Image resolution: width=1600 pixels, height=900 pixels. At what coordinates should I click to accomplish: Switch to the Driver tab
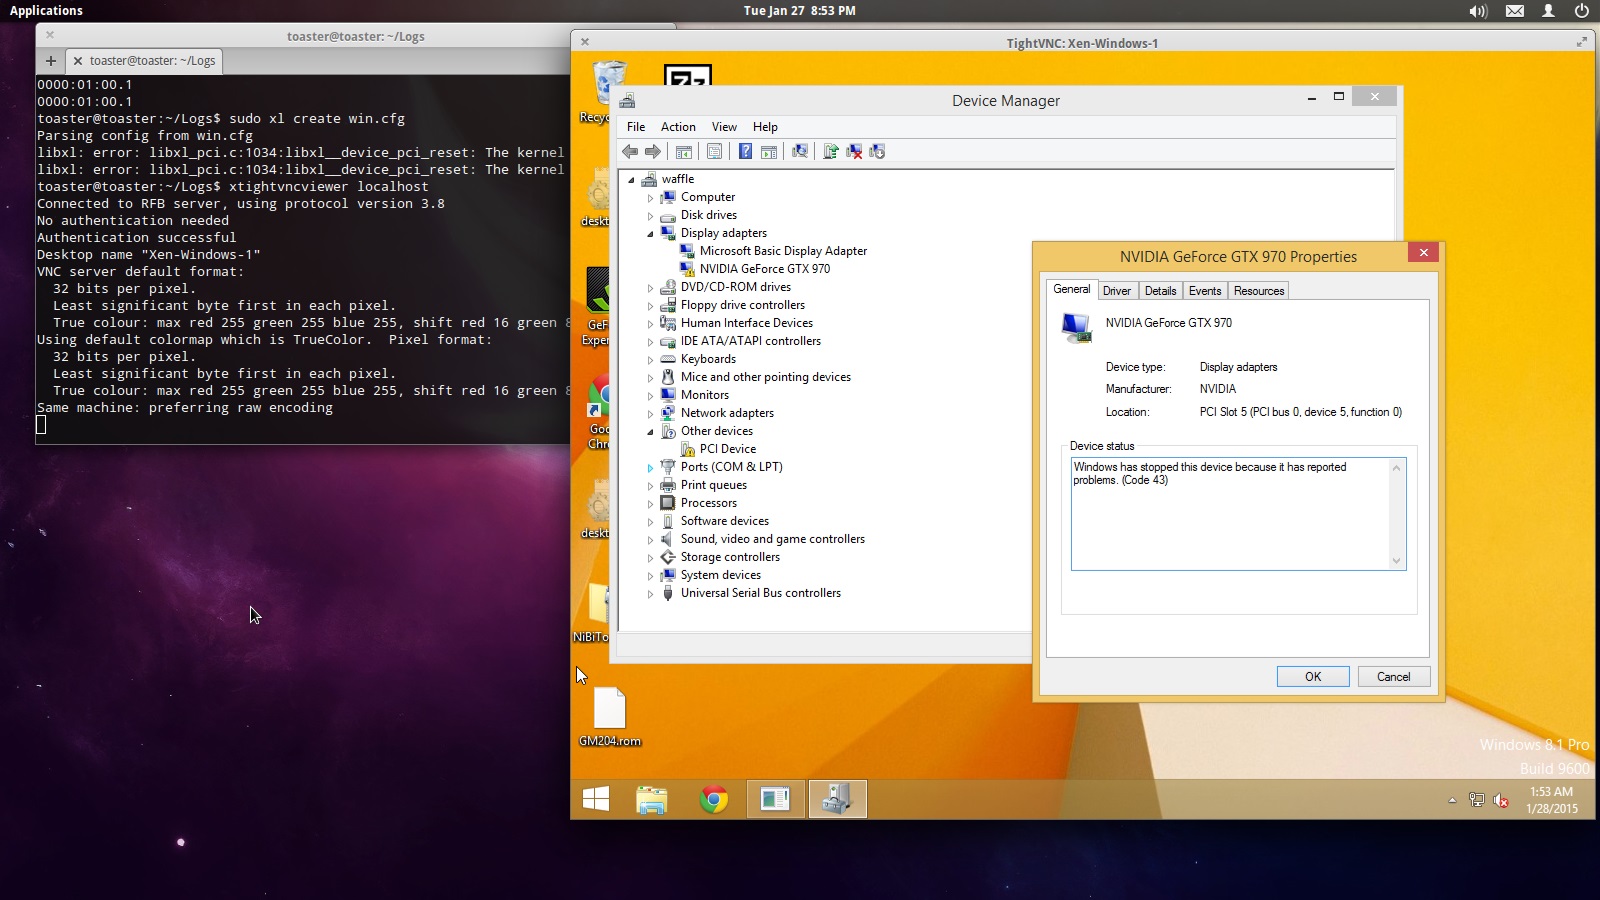[x=1116, y=291]
